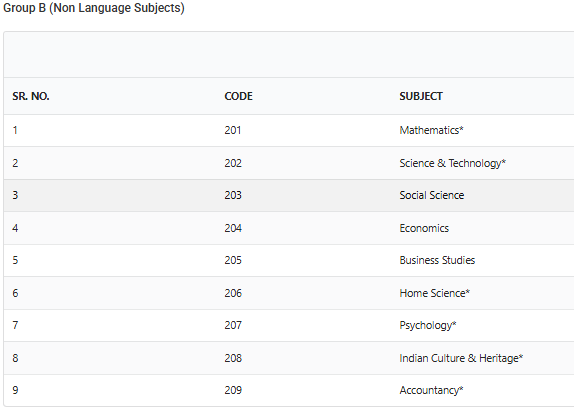Image resolution: width=574 pixels, height=411 pixels.
Task: Click the code 209 cell
Action: [233, 390]
